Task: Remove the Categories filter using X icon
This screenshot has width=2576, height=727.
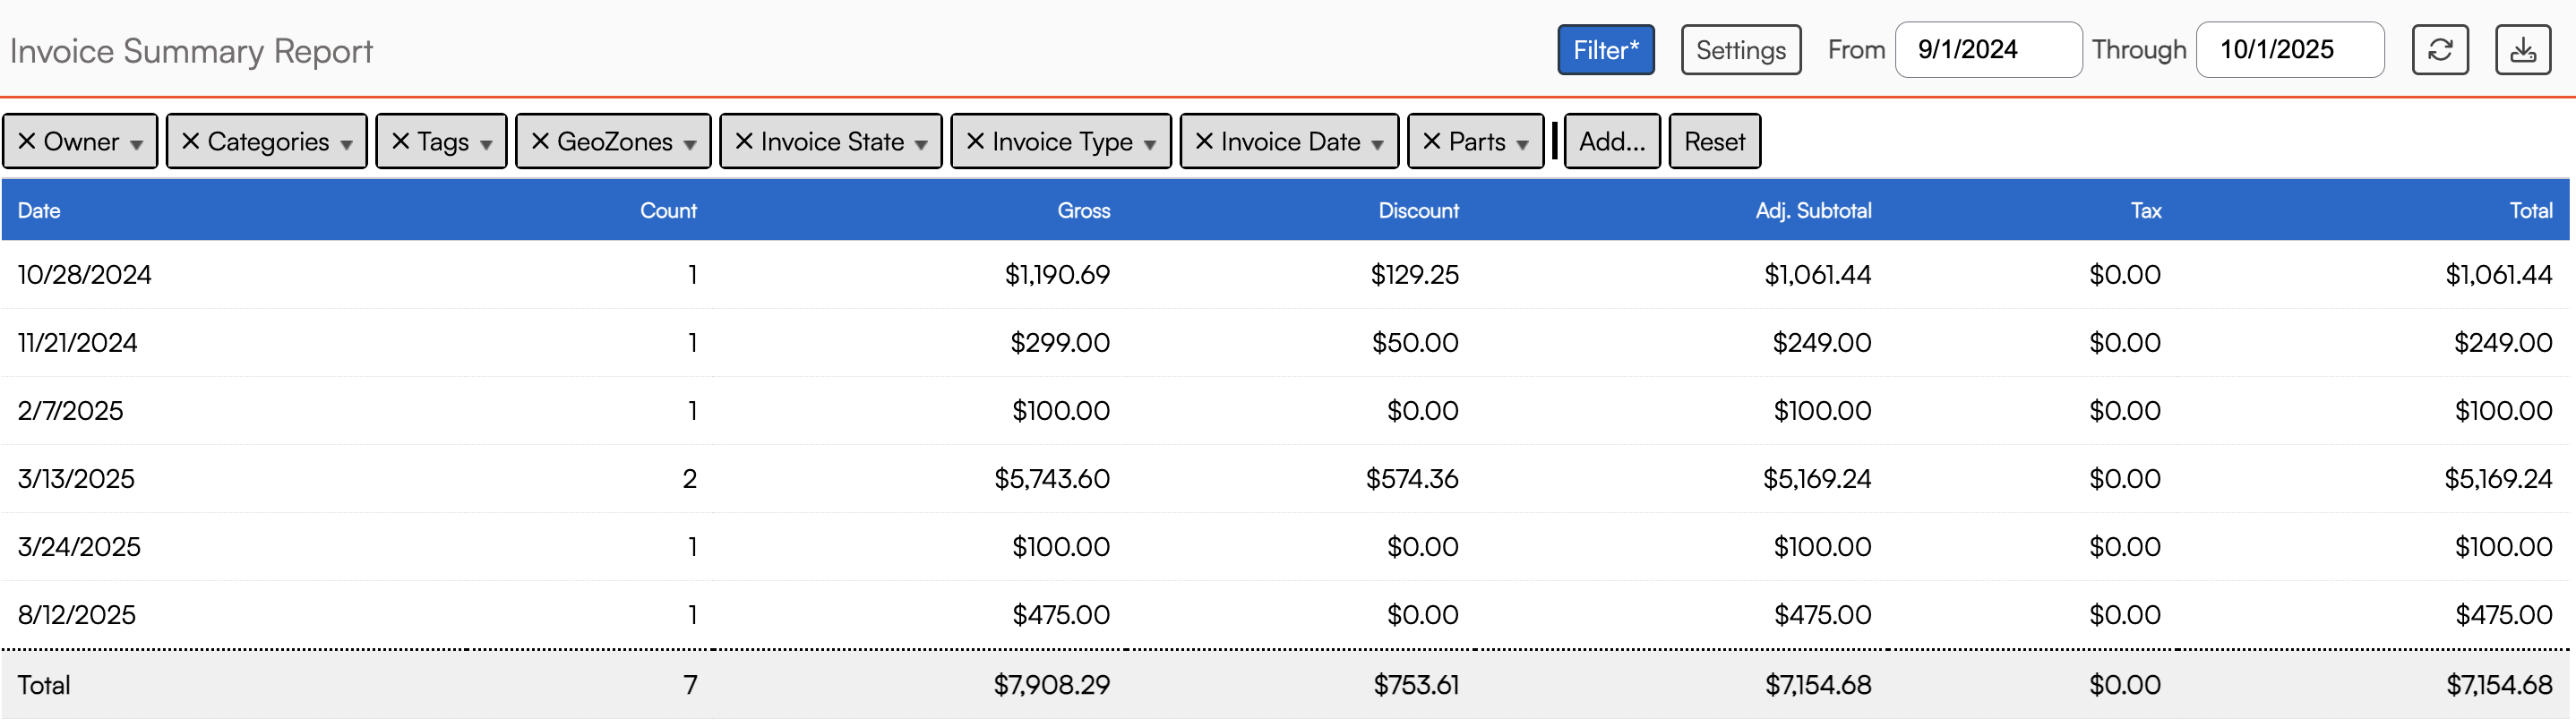Action: pos(191,142)
